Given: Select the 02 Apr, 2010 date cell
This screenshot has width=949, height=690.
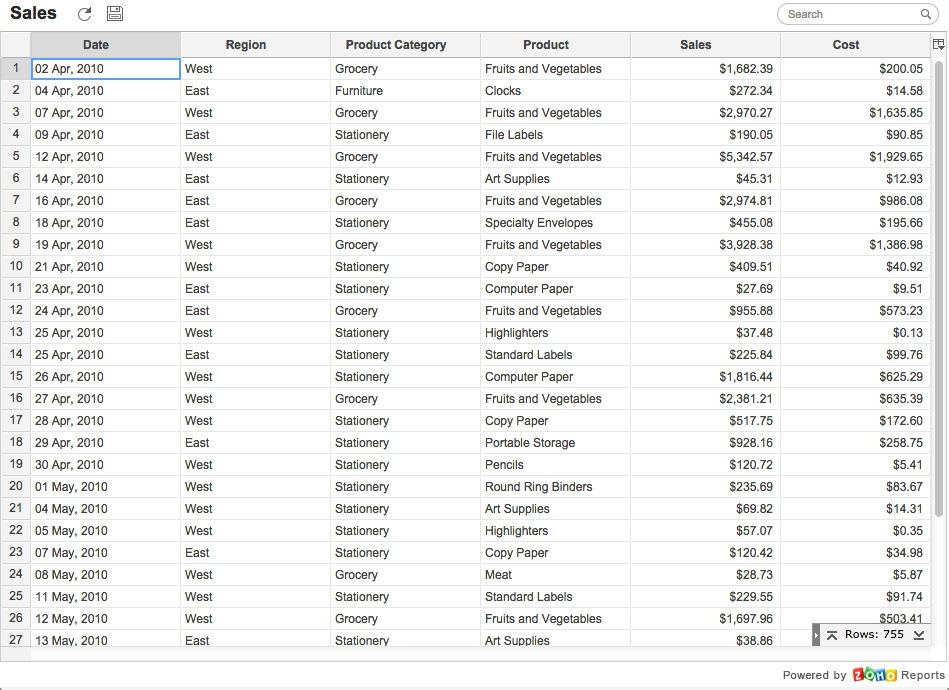Looking at the screenshot, I should pos(105,69).
